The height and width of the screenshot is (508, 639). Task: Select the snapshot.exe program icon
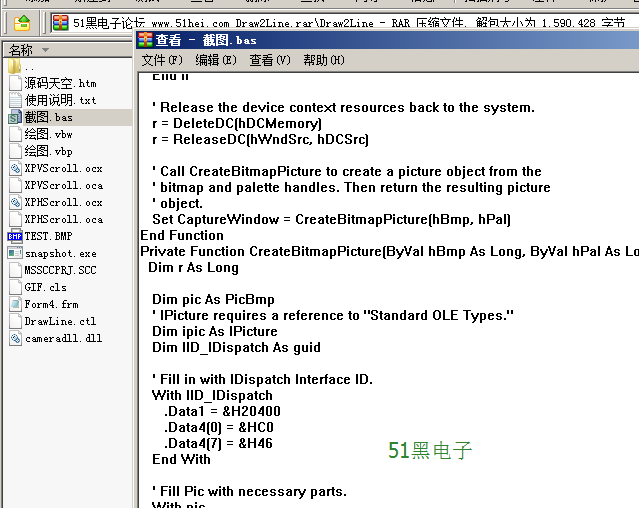[15, 253]
